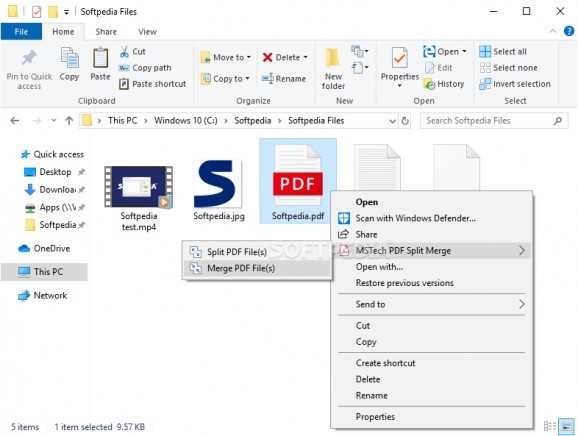Image resolution: width=578 pixels, height=436 pixels.
Task: Open the Delete dropdown in ribbon
Action: (285, 57)
